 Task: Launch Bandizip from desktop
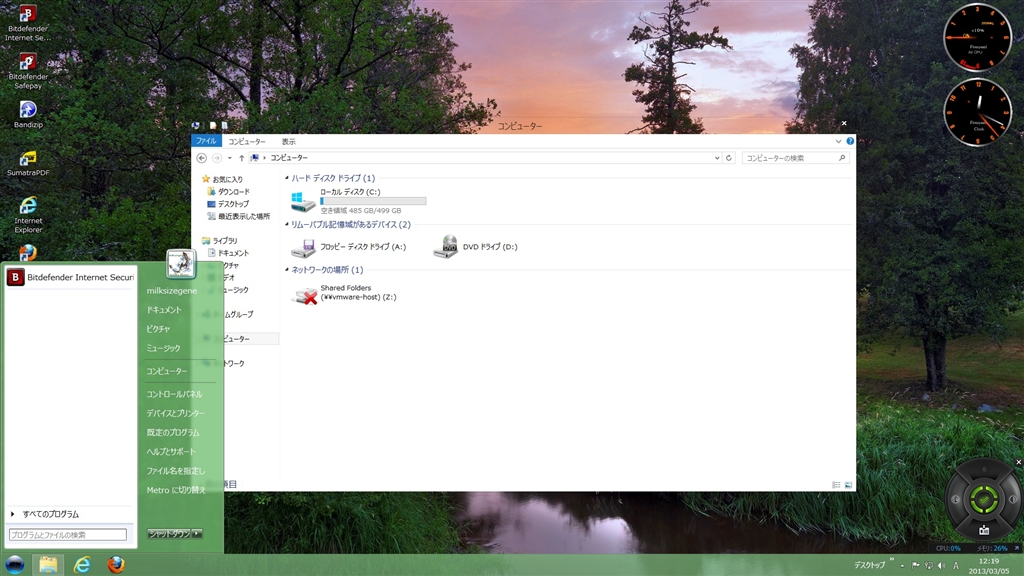click(27, 114)
